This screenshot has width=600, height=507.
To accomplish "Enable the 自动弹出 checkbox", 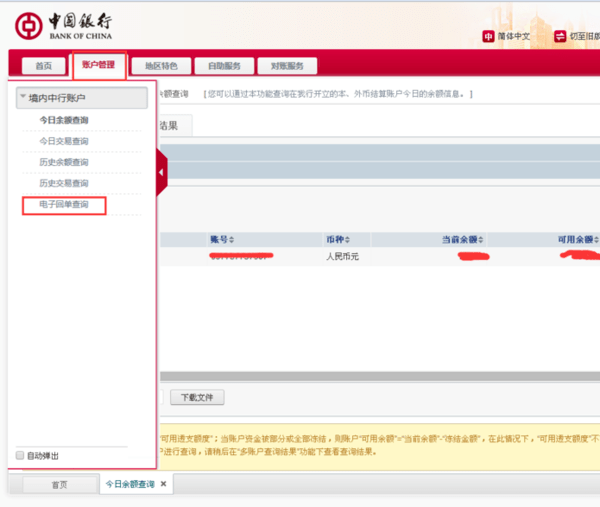I will click(x=20, y=456).
